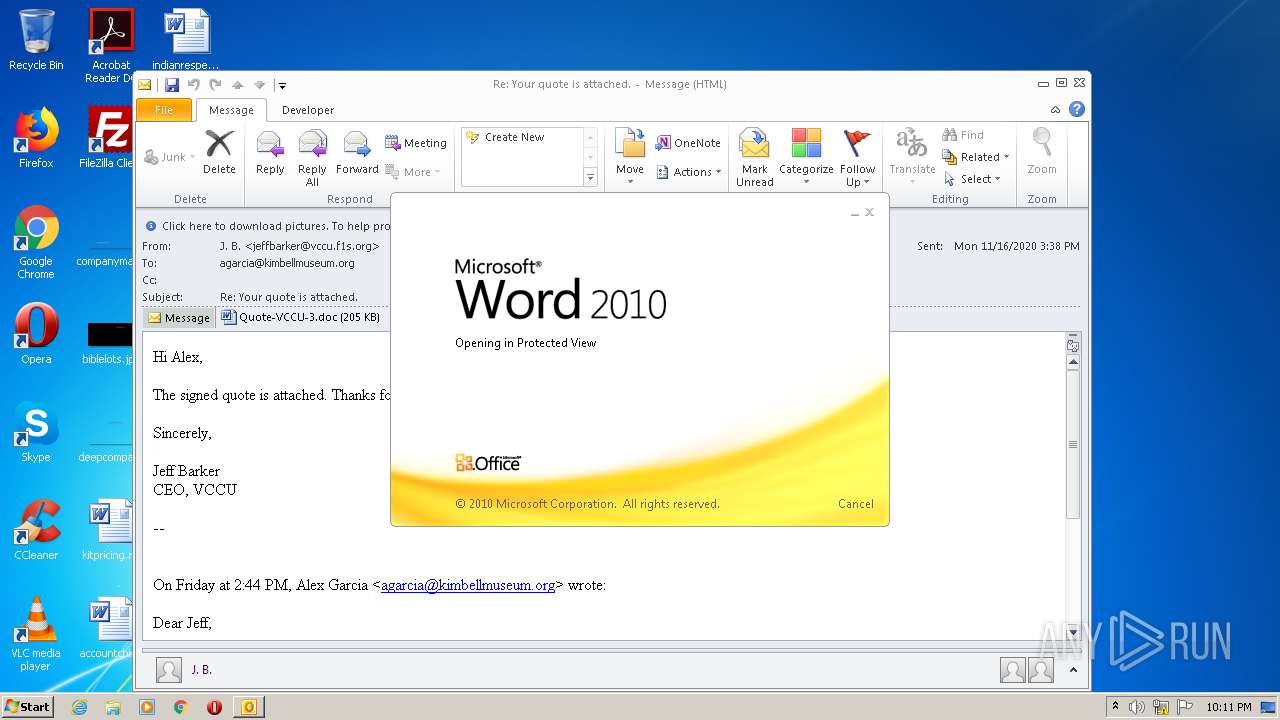Image resolution: width=1280 pixels, height=720 pixels.
Task: Click Outlook icon in taskbar
Action: point(248,707)
